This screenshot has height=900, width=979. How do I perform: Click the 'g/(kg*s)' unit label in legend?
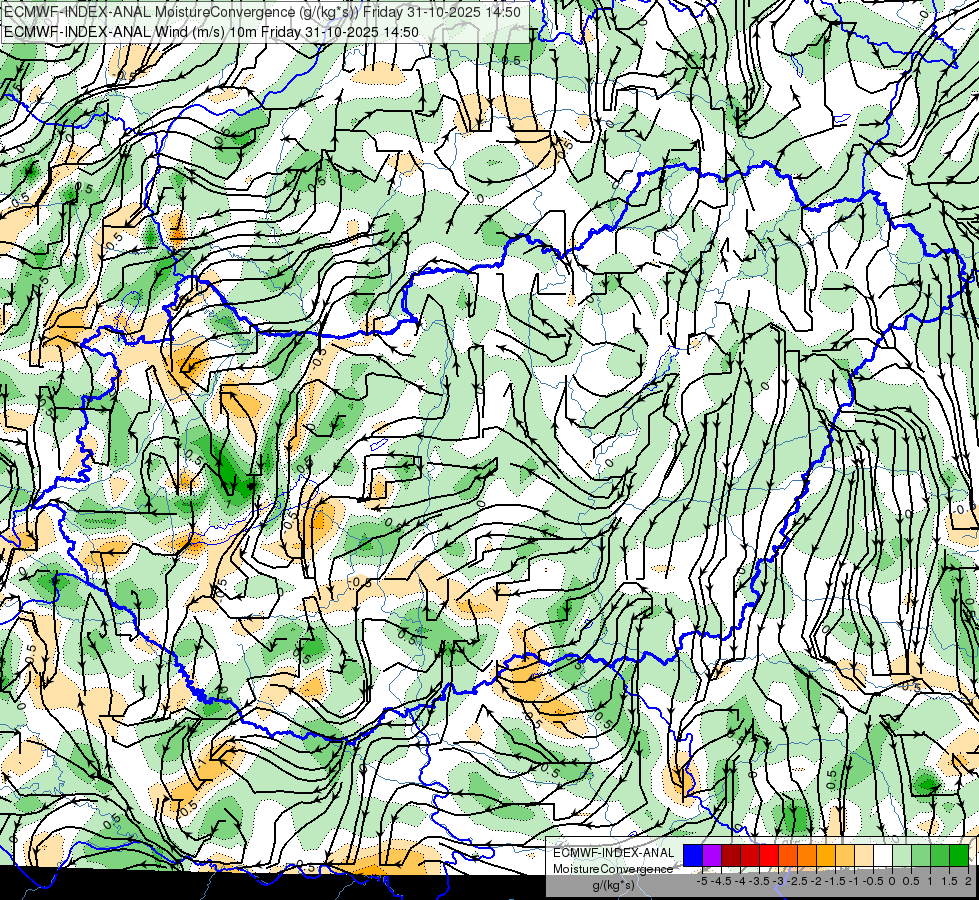coord(613,885)
